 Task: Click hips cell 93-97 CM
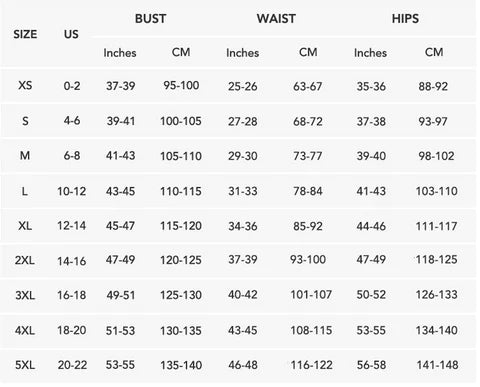(x=433, y=121)
